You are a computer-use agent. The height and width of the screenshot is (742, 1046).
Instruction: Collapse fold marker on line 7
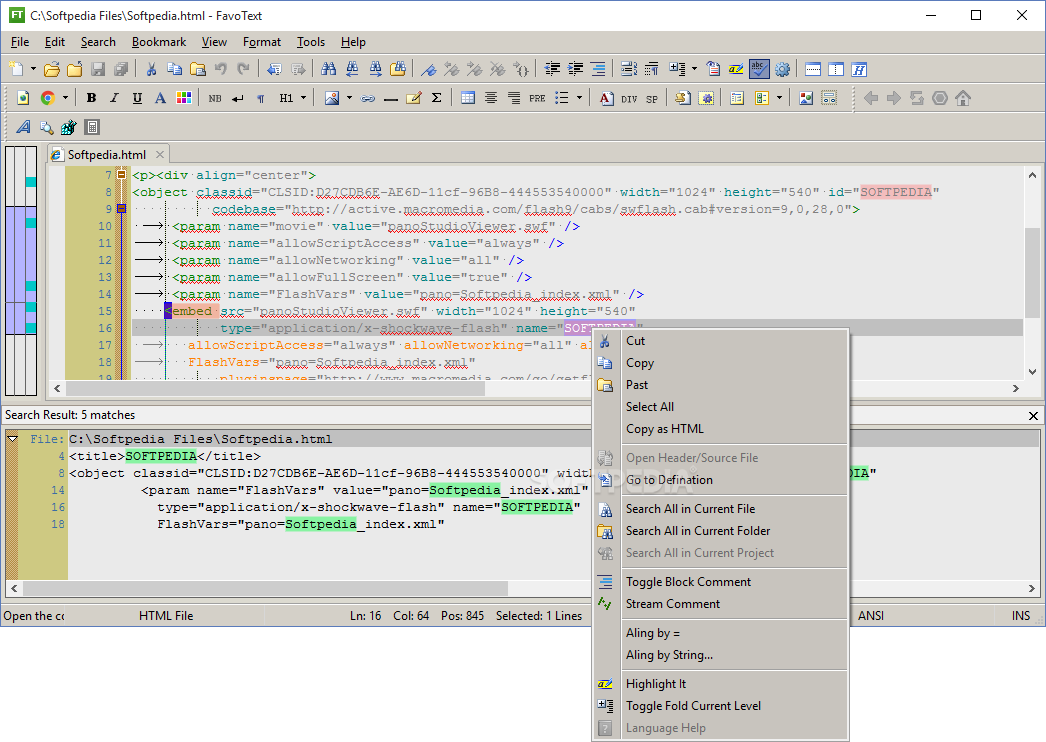point(121,175)
